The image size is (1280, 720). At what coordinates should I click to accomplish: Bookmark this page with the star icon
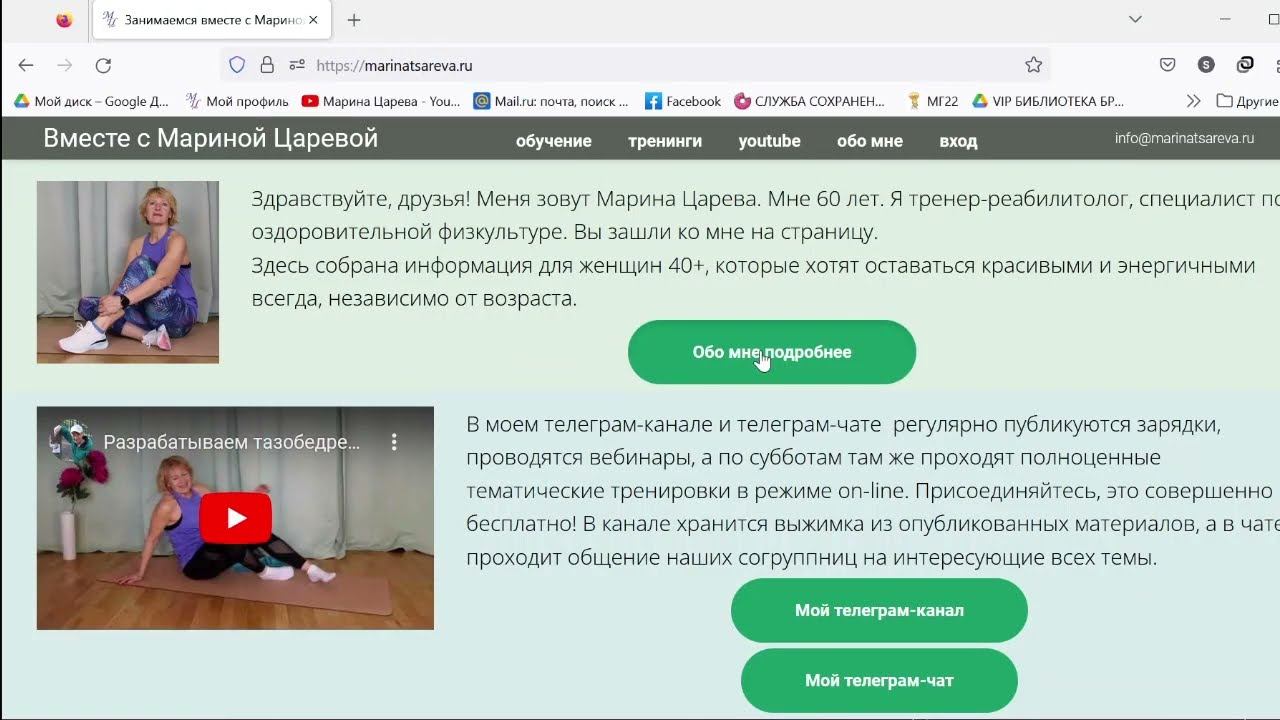[x=1034, y=65]
